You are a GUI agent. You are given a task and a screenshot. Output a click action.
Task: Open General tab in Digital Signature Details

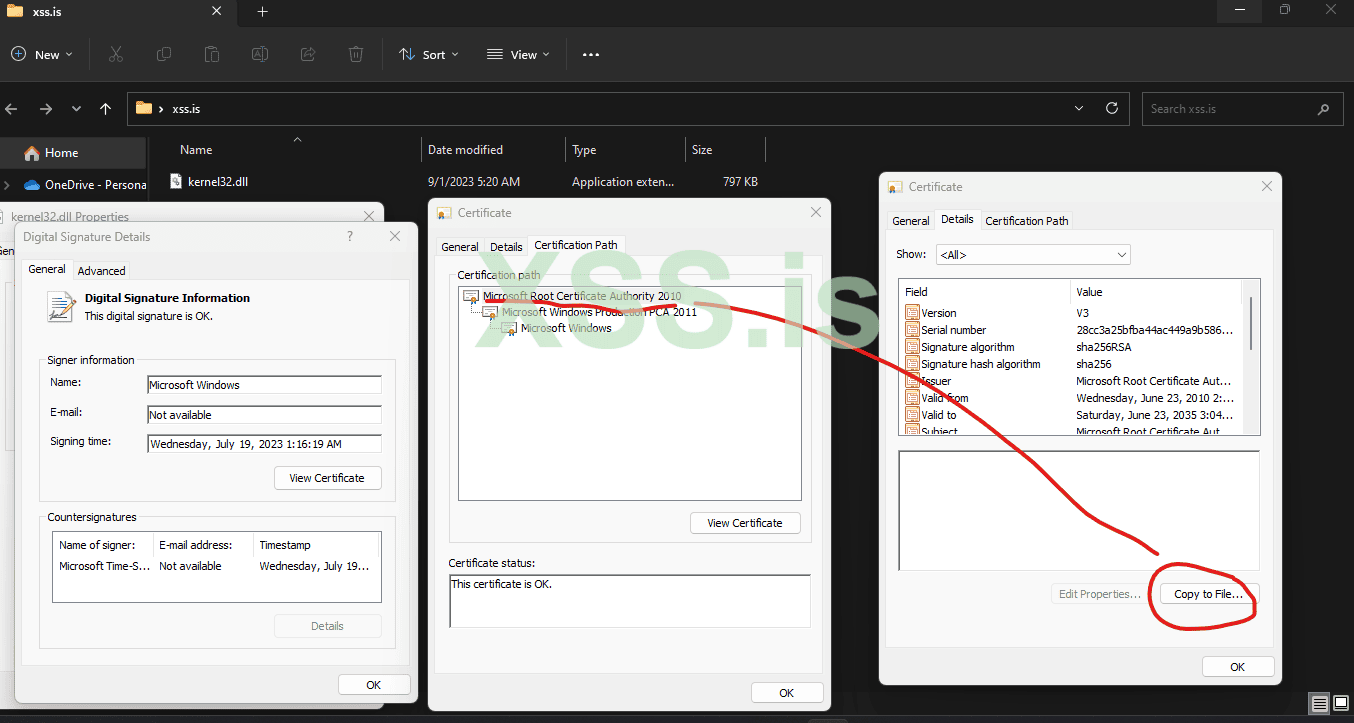tap(47, 269)
